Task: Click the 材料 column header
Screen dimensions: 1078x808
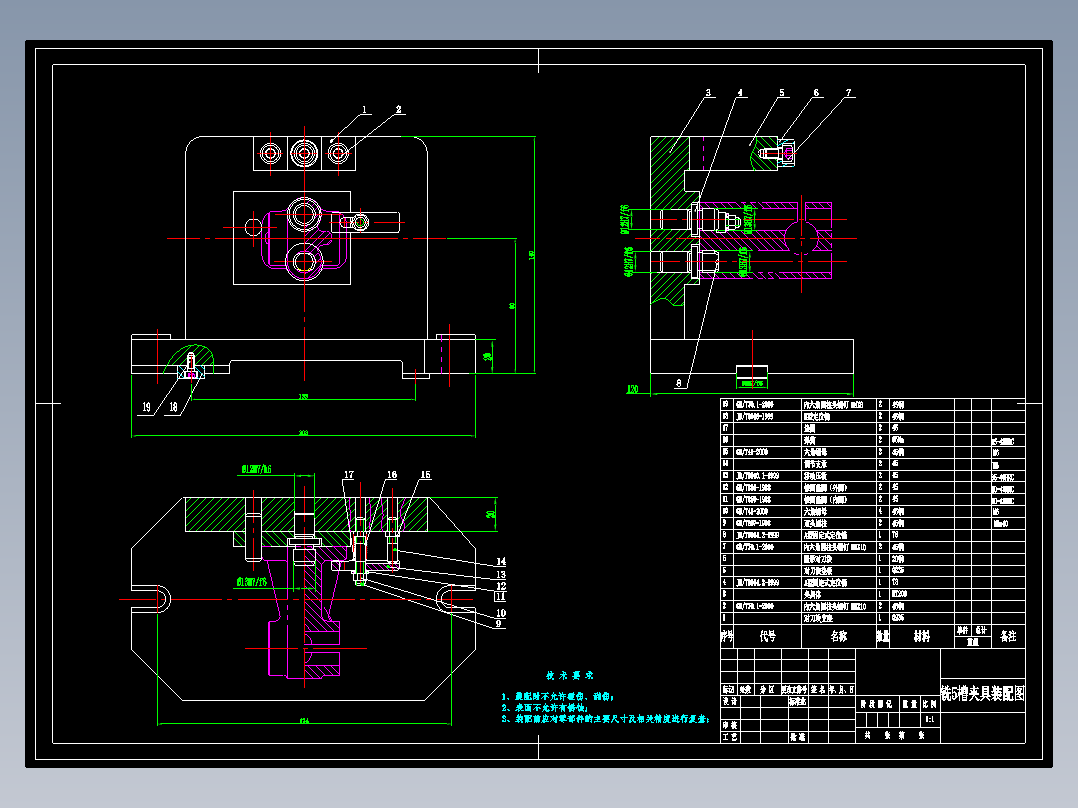Action: click(921, 636)
